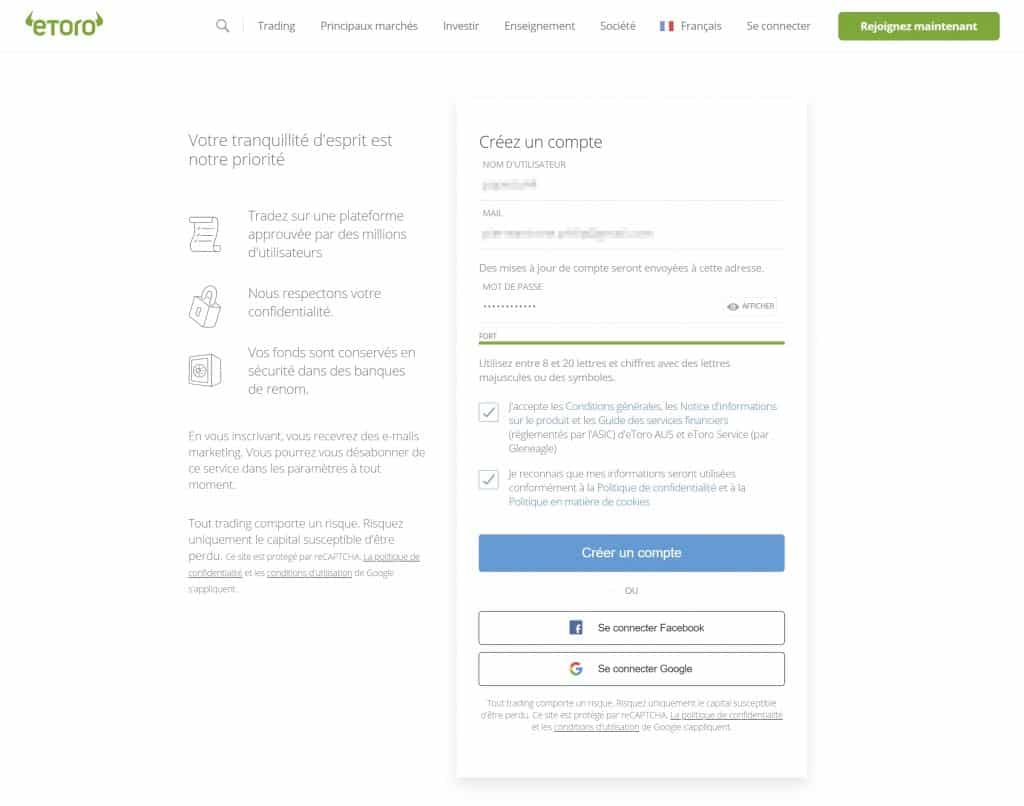Click the bank safe icon beside funds text
The height and width of the screenshot is (806, 1024).
coord(205,371)
